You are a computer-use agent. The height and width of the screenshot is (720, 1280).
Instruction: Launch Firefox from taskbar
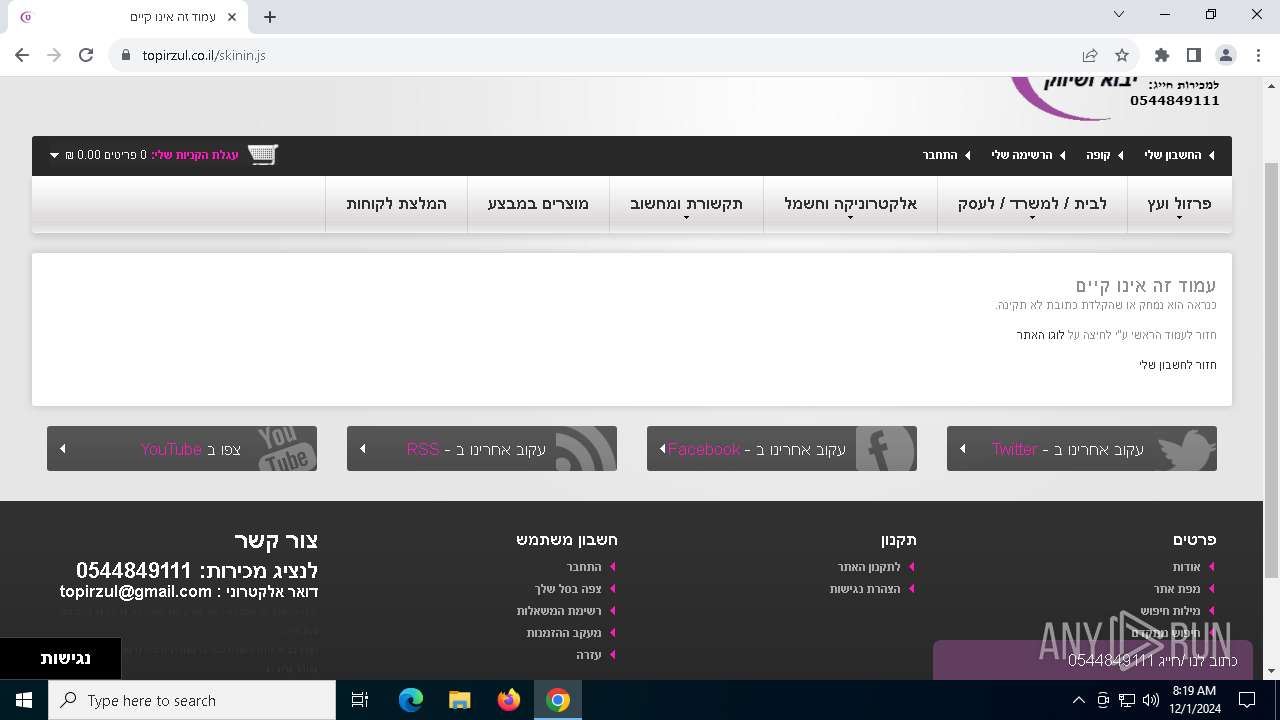[x=509, y=700]
